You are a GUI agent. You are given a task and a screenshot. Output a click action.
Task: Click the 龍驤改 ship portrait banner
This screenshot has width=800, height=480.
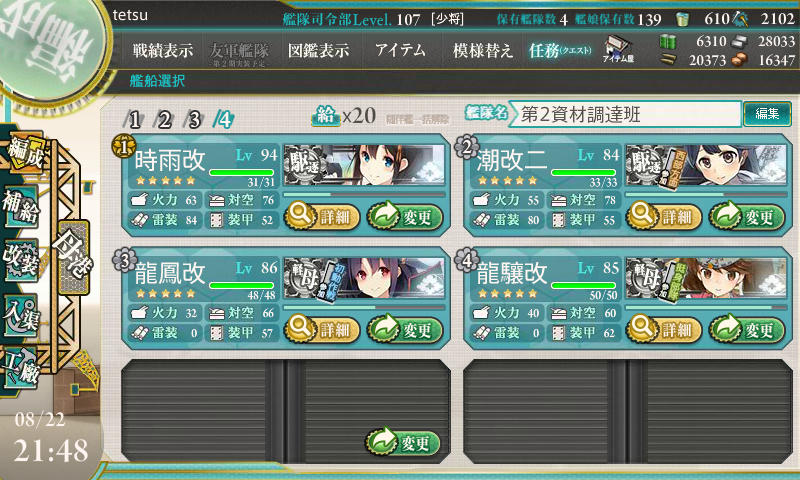tap(706, 278)
